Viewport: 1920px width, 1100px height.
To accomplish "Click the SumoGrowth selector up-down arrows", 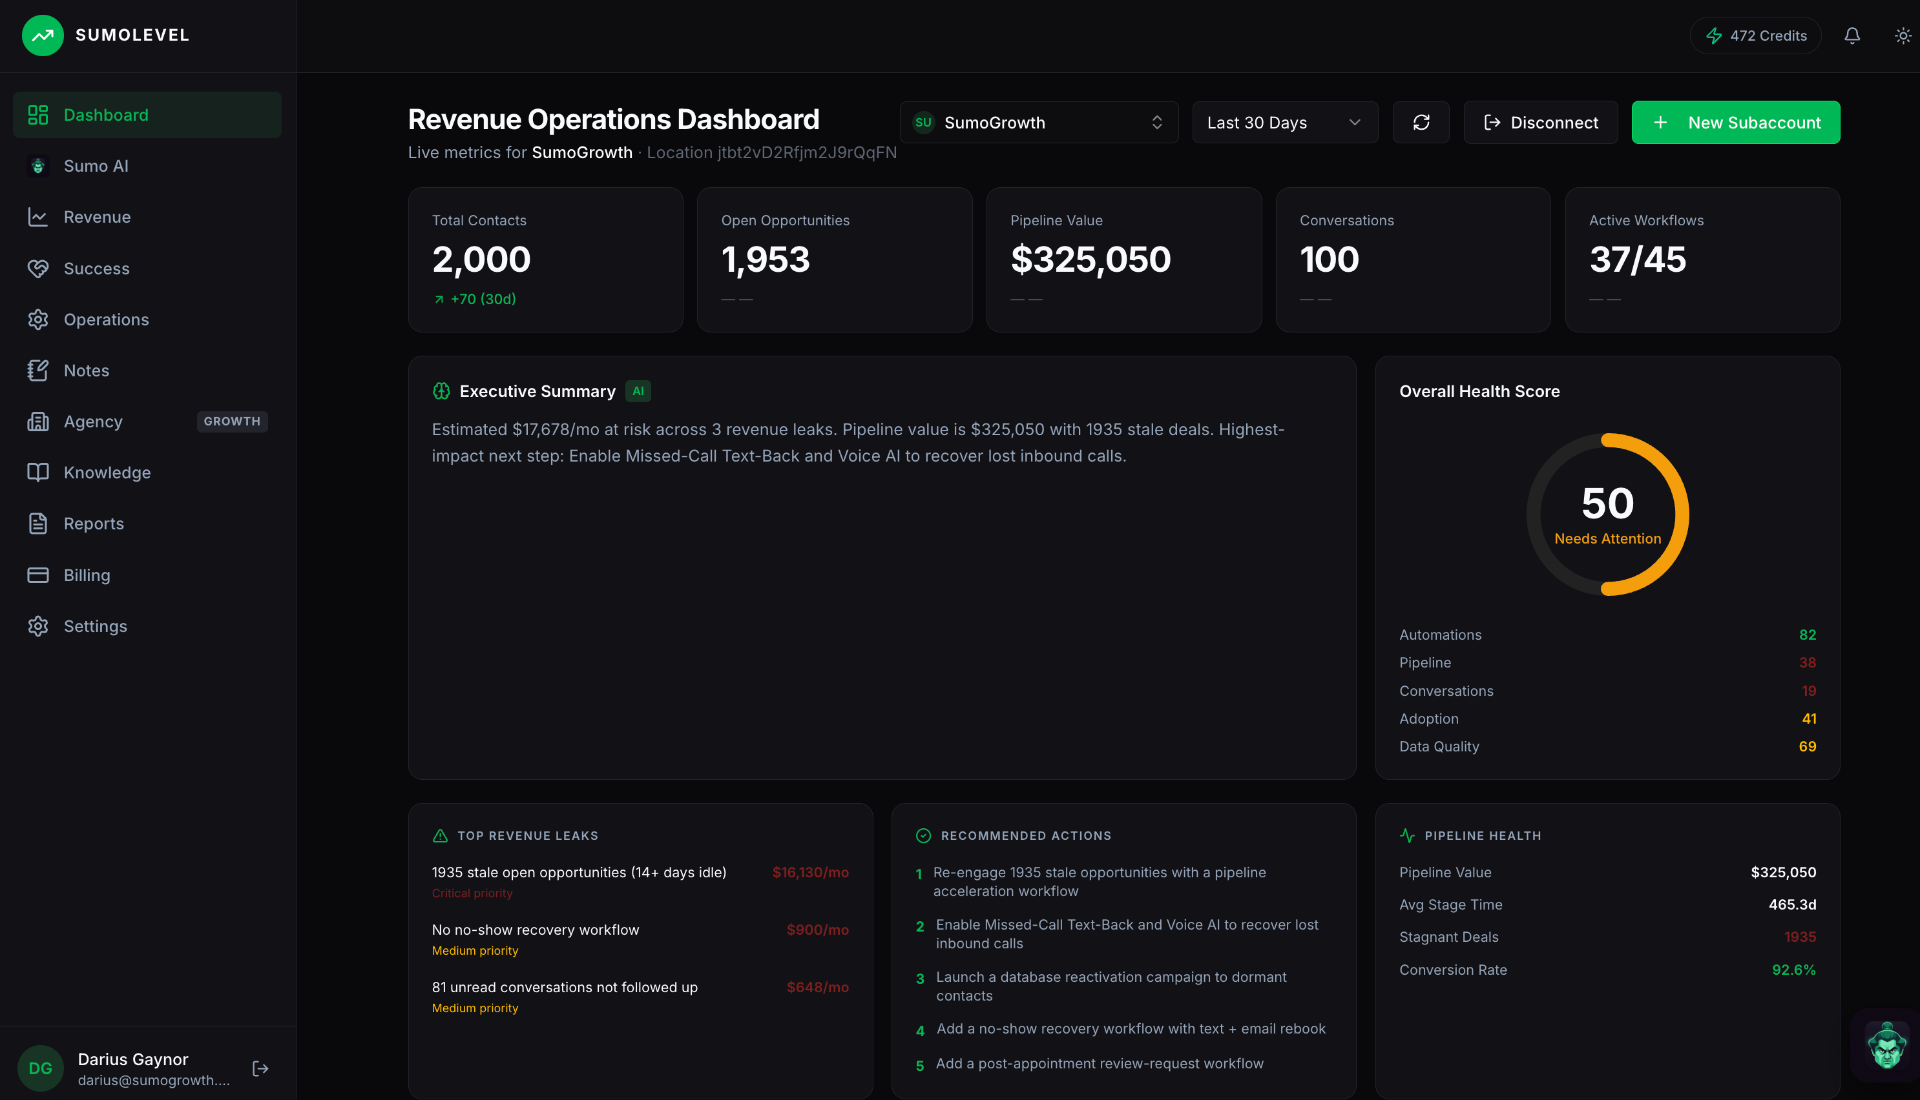I will [1157, 122].
